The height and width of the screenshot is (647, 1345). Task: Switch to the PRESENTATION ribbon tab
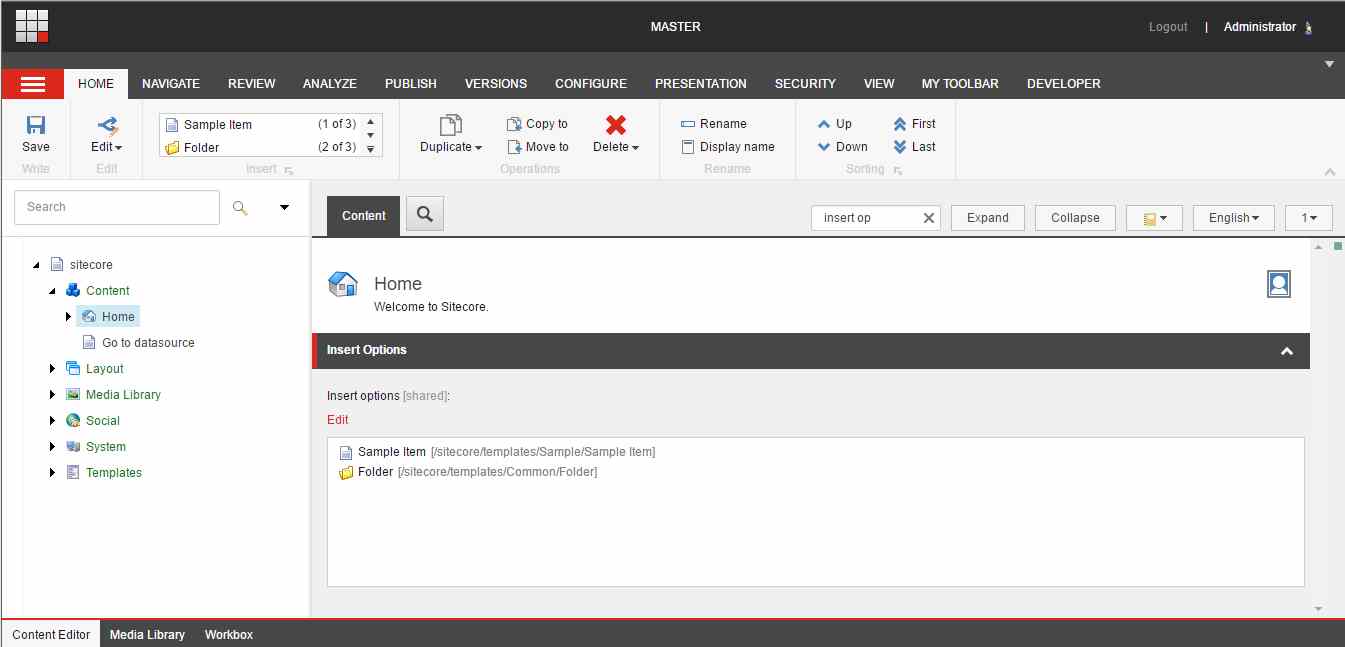coord(701,84)
